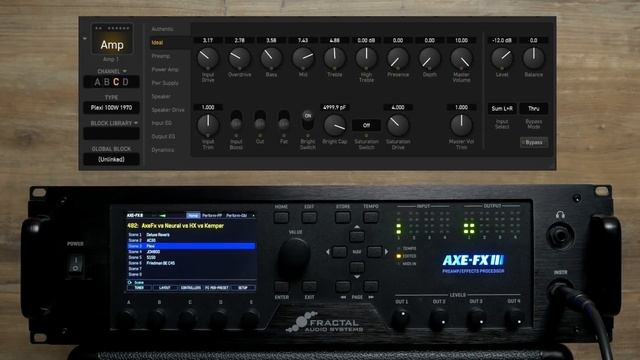Click the Treble value field 4.88
The height and width of the screenshot is (360, 640).
[335, 40]
